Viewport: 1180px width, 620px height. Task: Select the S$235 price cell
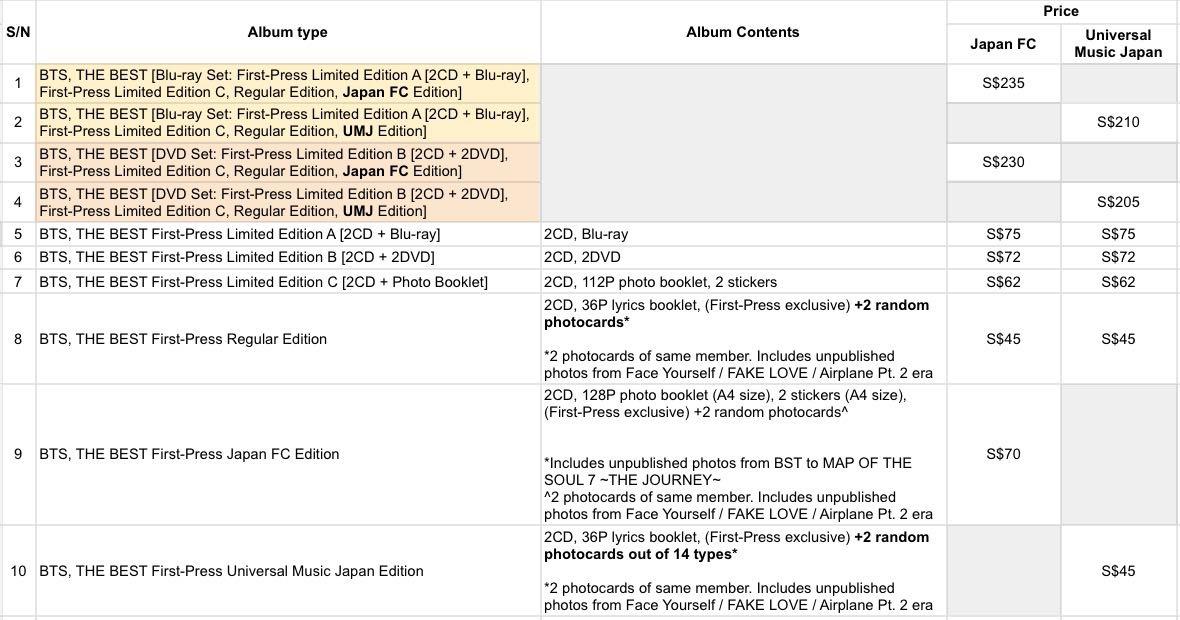(x=1003, y=83)
